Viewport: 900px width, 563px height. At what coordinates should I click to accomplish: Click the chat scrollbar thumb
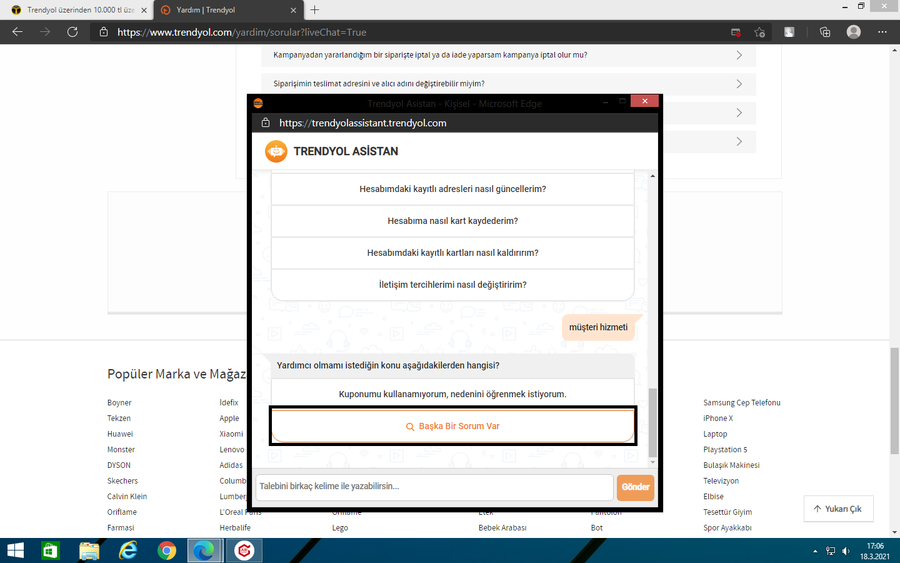click(x=653, y=422)
